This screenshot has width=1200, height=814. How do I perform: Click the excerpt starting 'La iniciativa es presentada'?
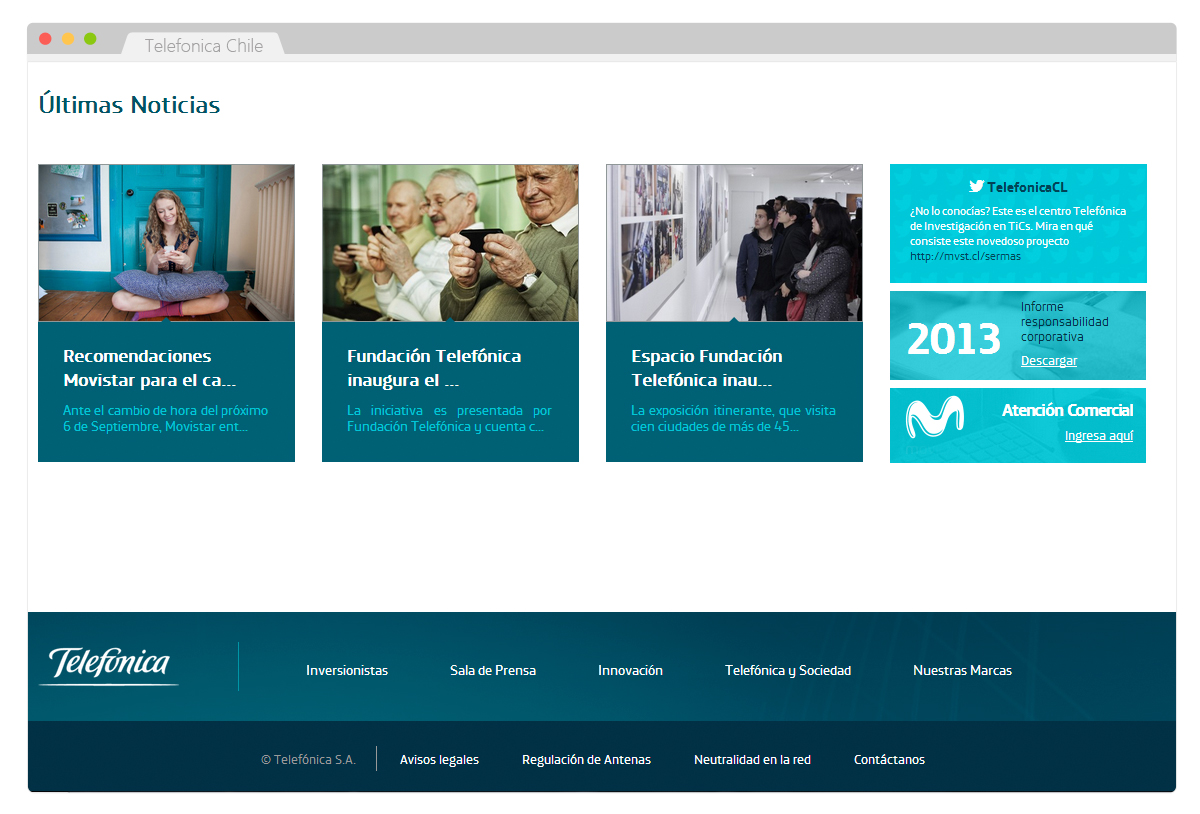pos(449,419)
